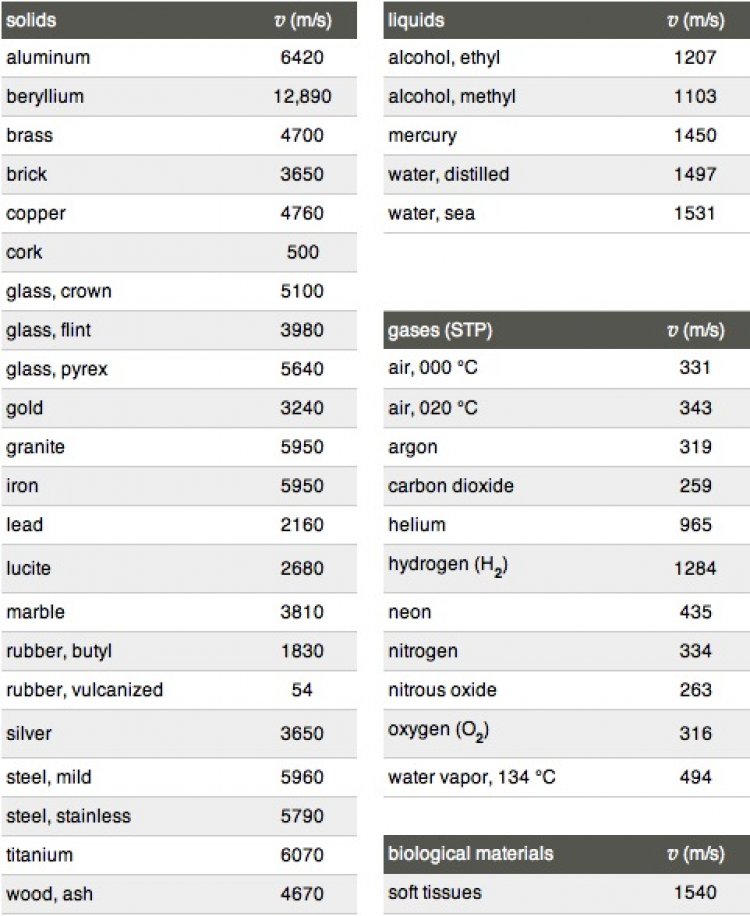Select the aluminum row label
Viewport: 750px width, 916px height.
click(x=48, y=58)
